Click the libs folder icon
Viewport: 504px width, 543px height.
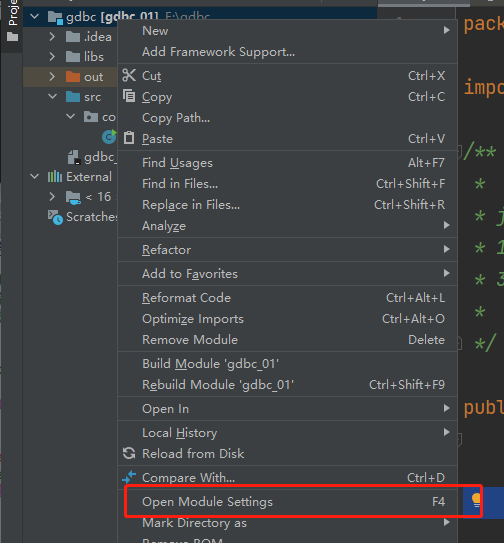coord(73,56)
